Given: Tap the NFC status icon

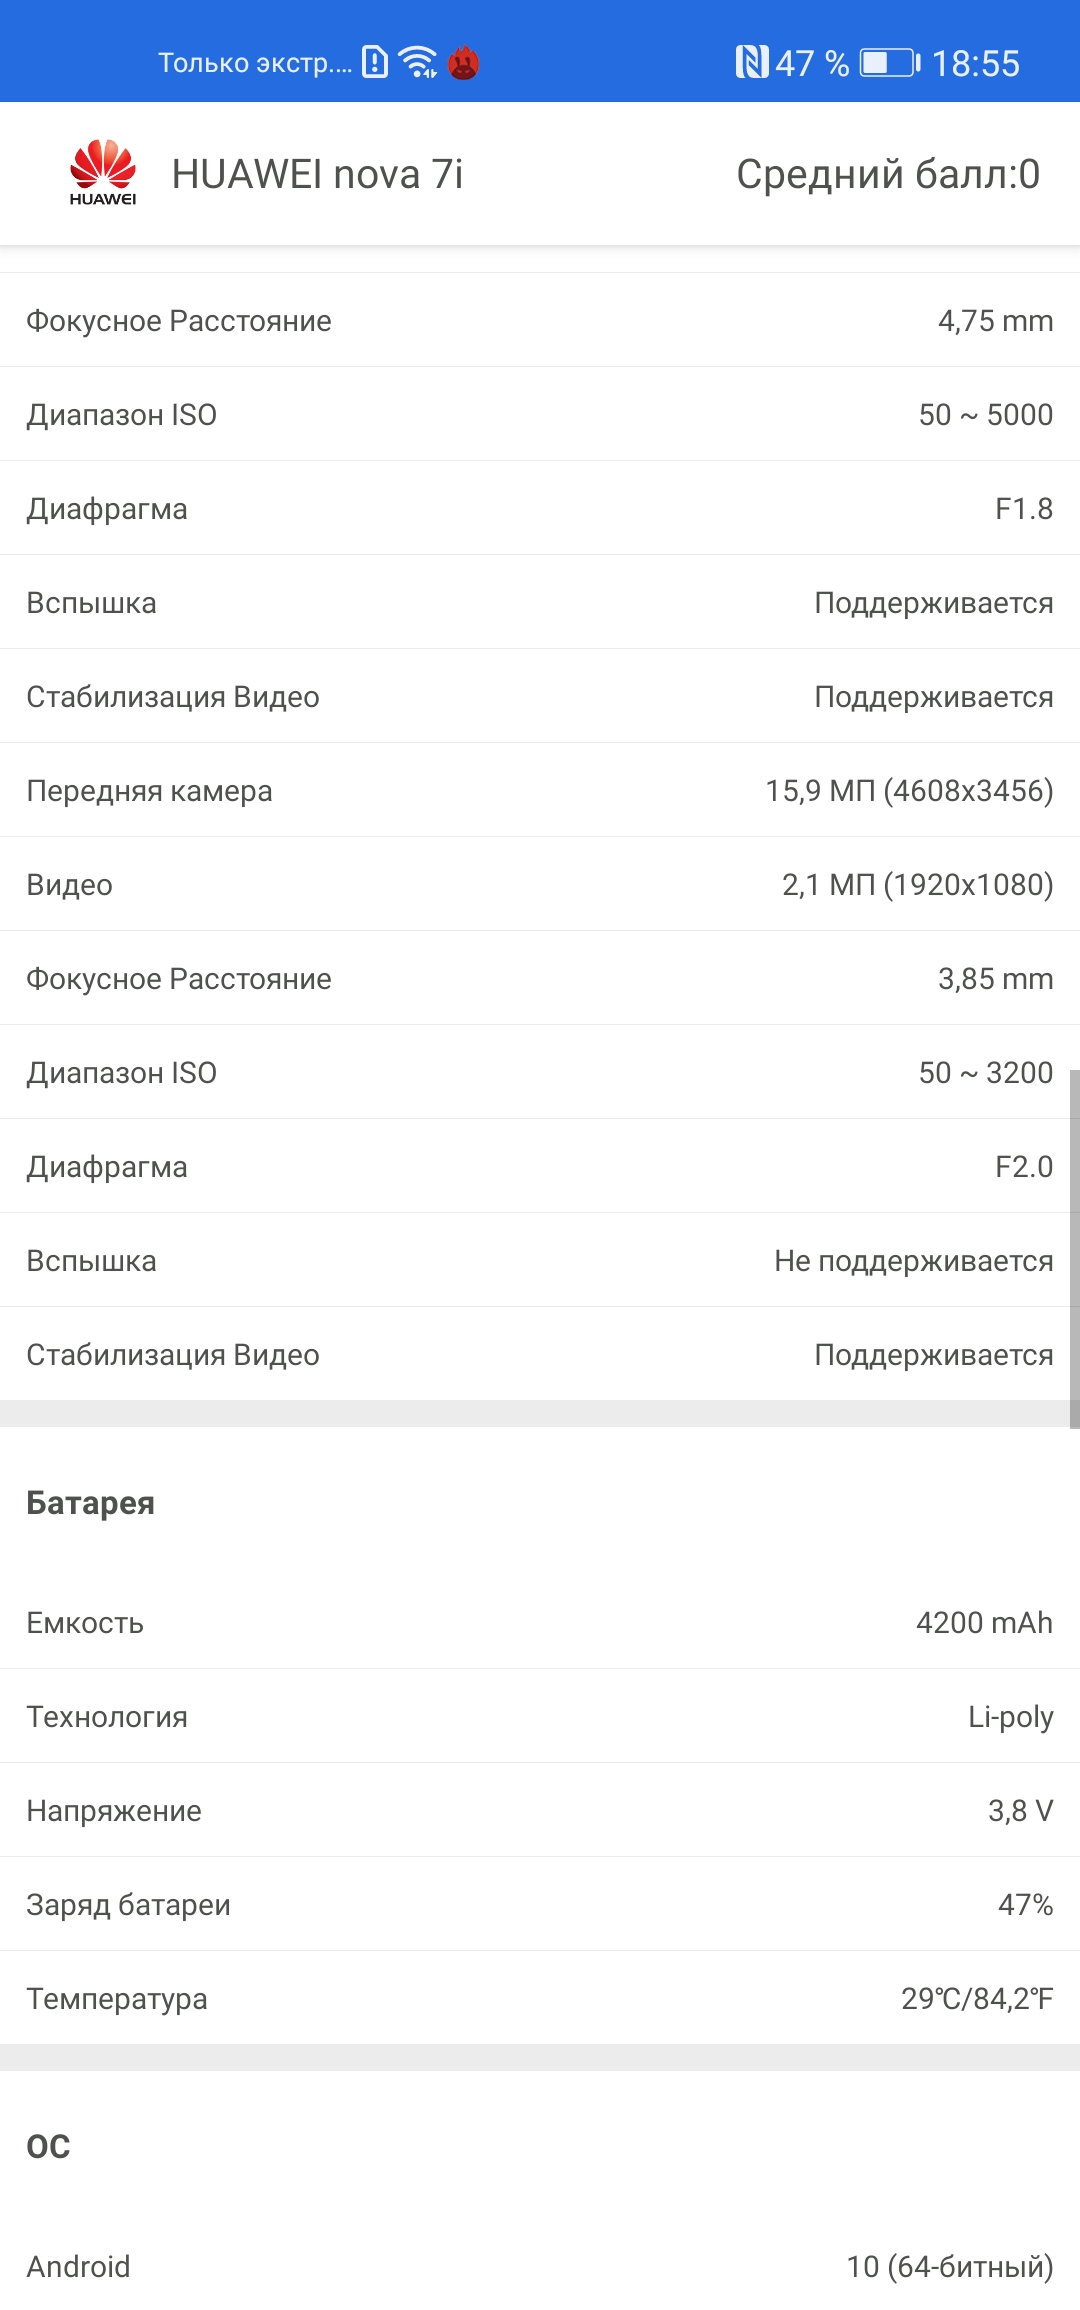Looking at the screenshot, I should pyautogui.click(x=752, y=62).
